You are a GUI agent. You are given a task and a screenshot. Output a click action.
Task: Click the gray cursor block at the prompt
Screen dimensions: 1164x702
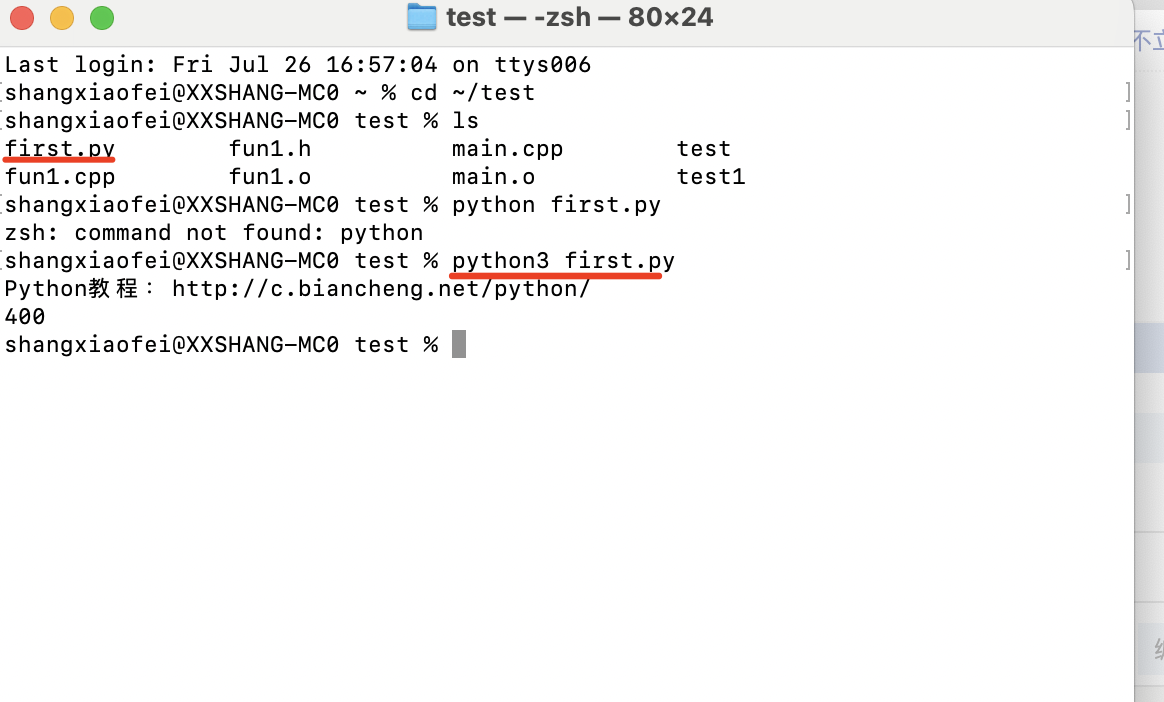(x=459, y=345)
